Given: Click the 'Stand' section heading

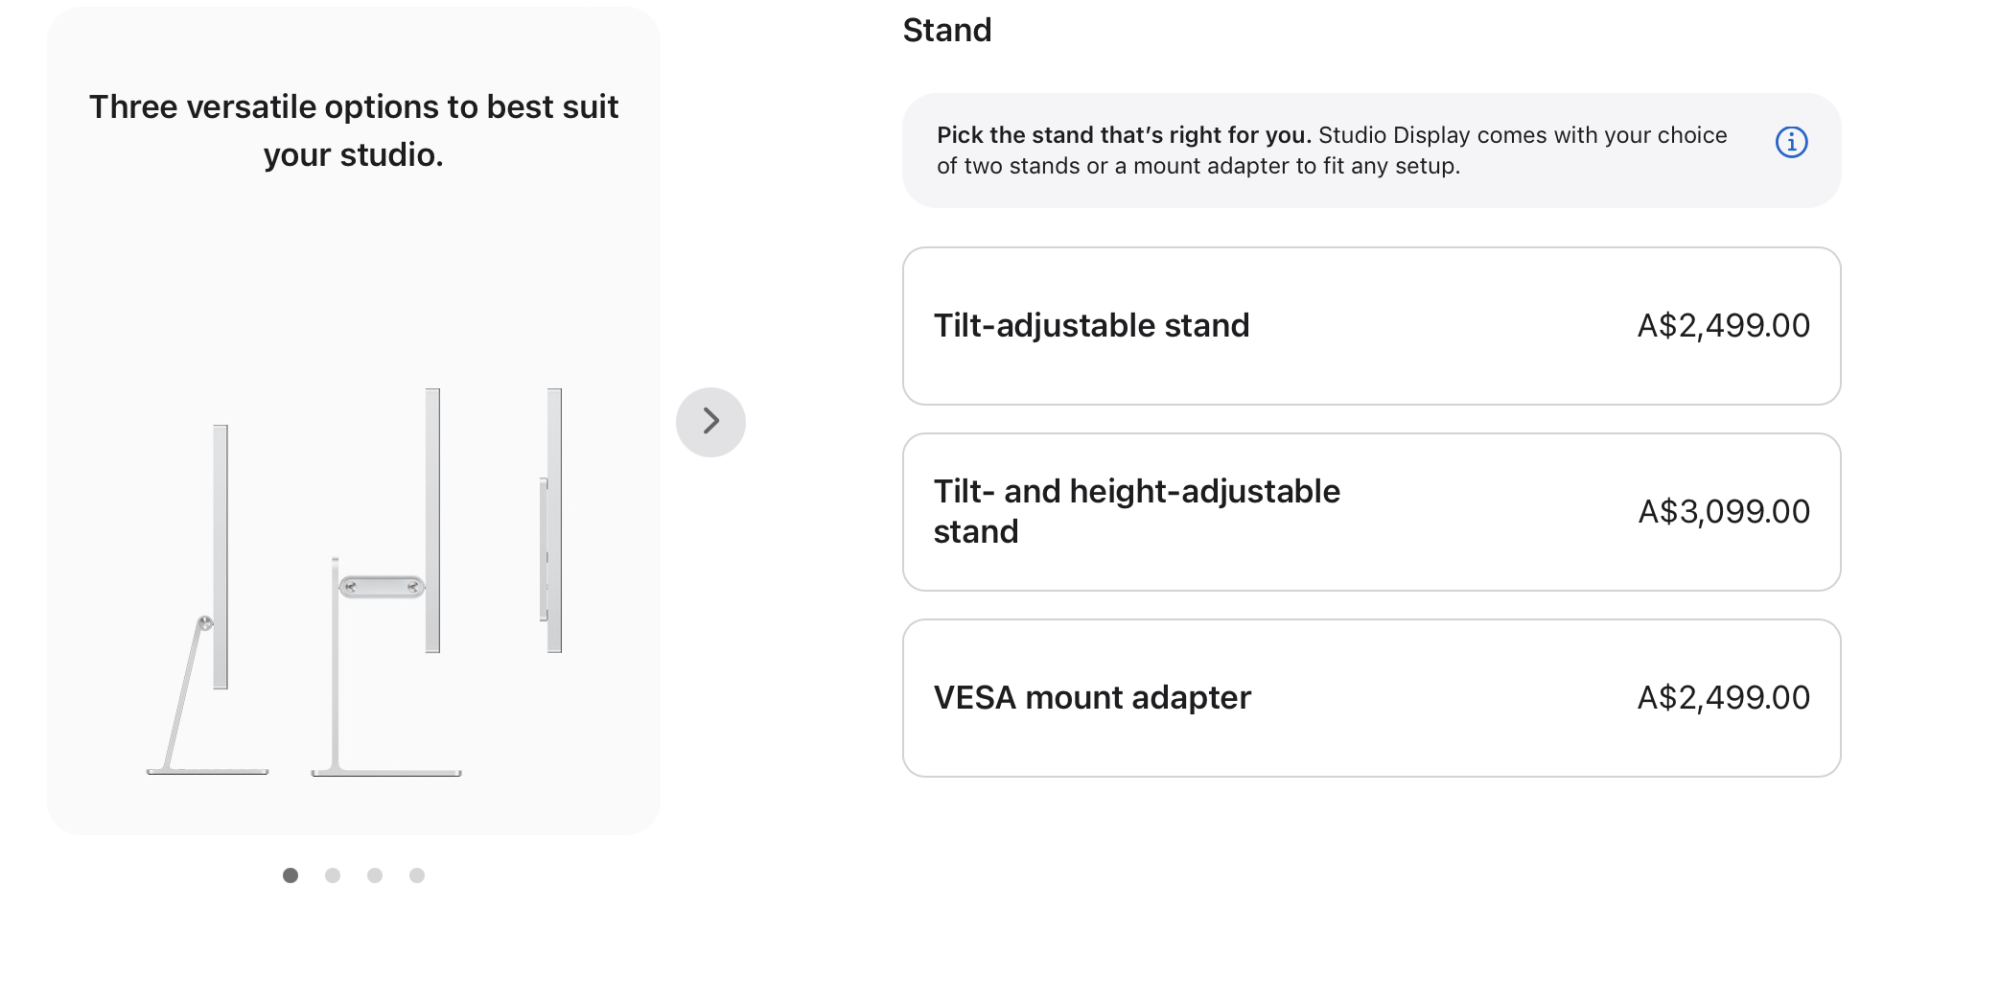Looking at the screenshot, I should [x=947, y=30].
